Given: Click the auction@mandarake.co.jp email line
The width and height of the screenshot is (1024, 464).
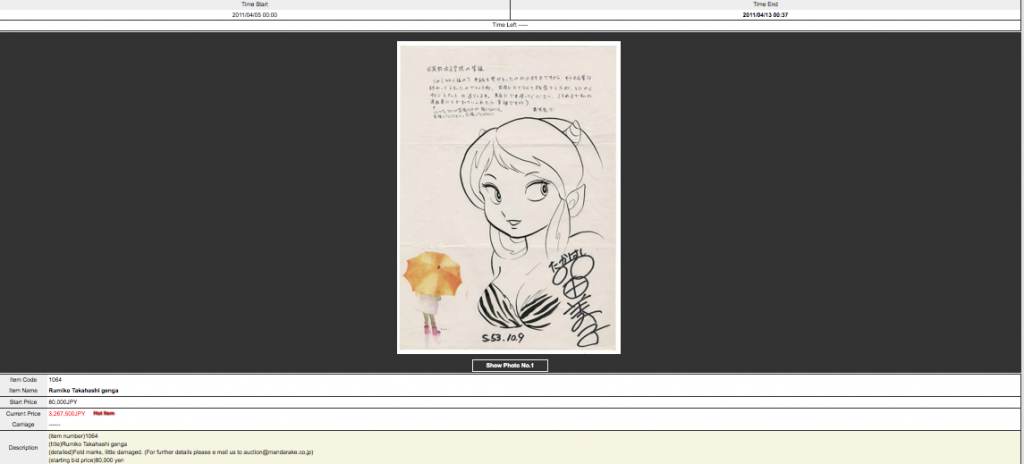Looking at the screenshot, I should click(x=182, y=452).
